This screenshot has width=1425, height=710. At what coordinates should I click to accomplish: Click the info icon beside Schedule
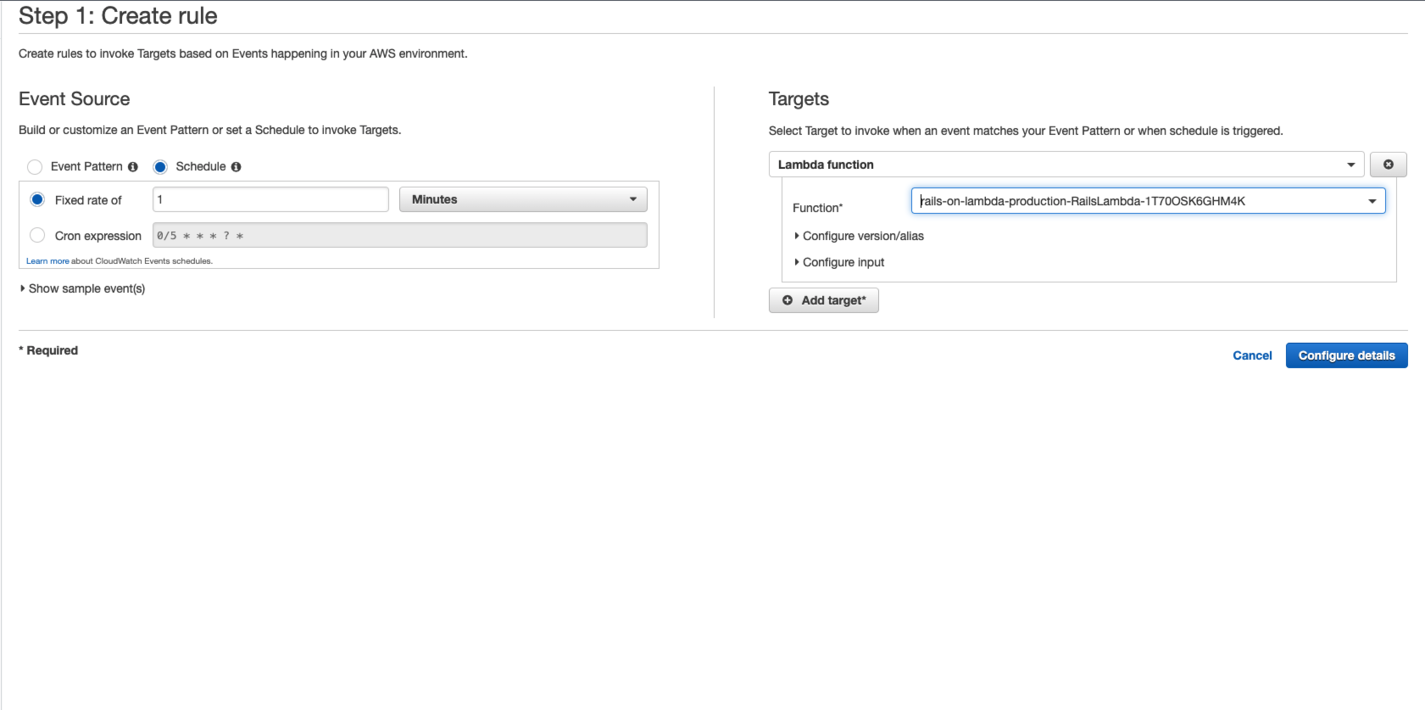(x=234, y=166)
